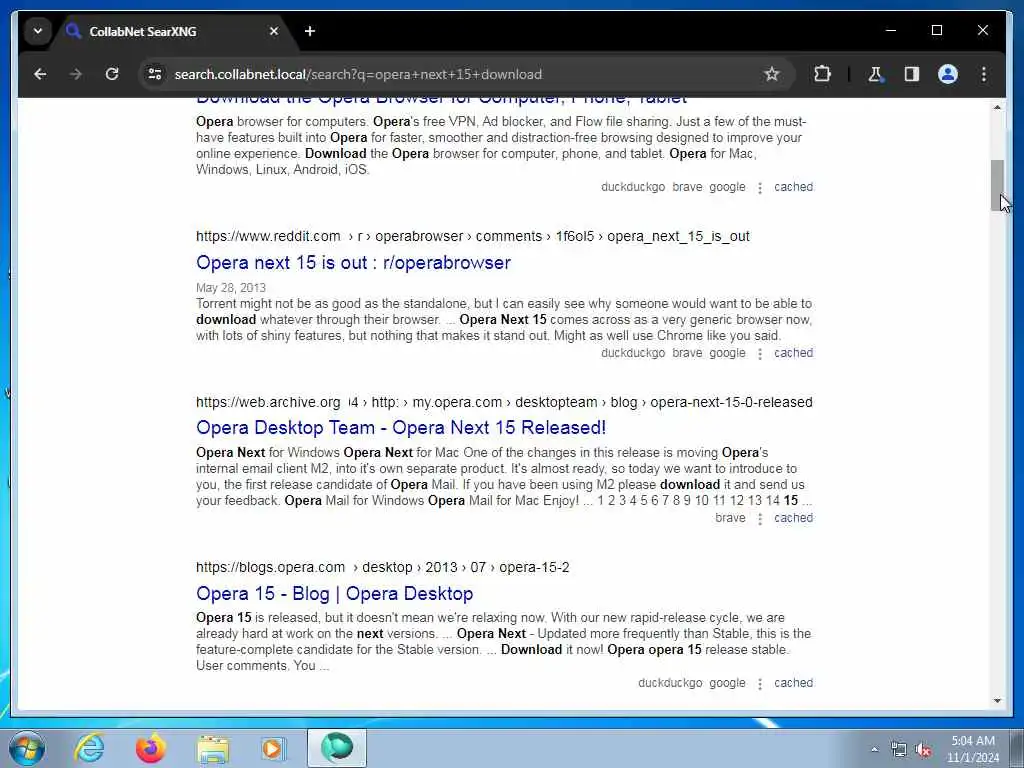Open the blogs.opera.com result URL
The image size is (1024, 768).
coord(383,568)
